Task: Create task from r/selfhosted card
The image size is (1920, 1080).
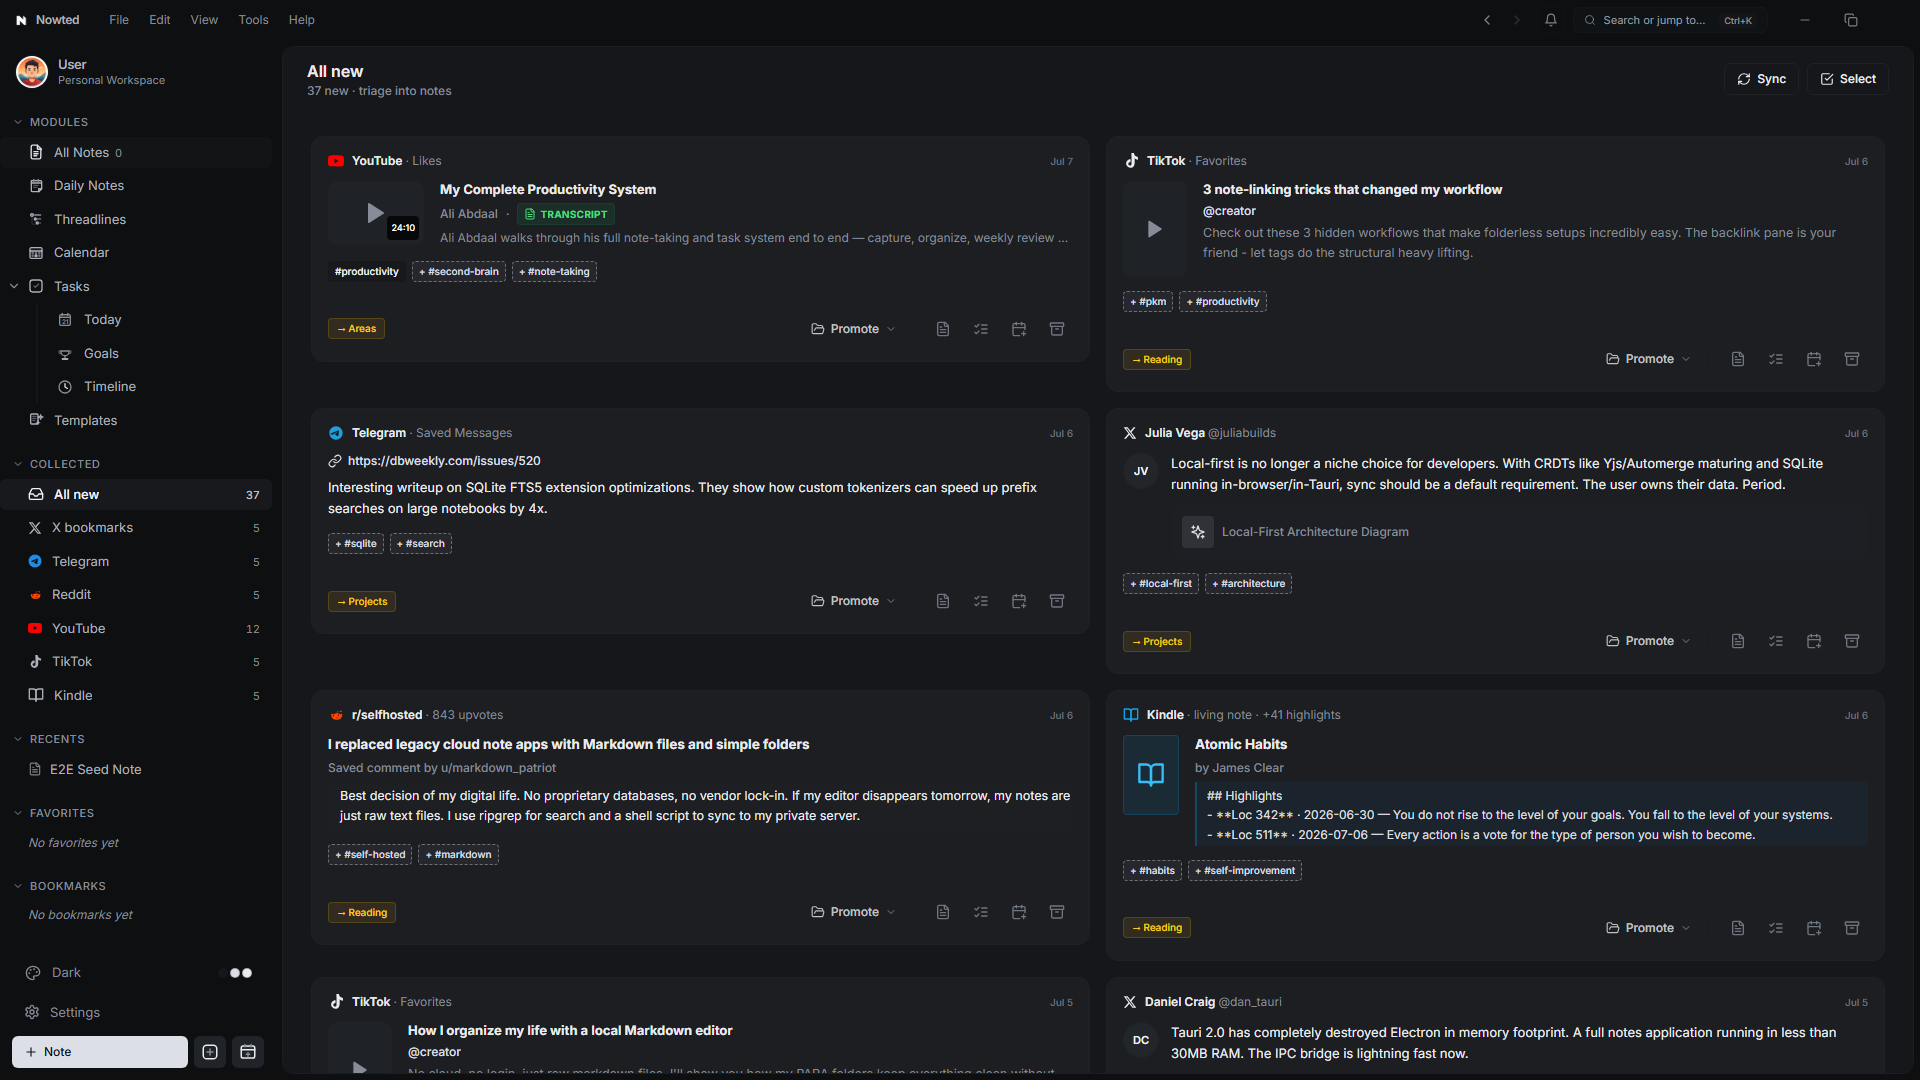Action: click(x=981, y=912)
